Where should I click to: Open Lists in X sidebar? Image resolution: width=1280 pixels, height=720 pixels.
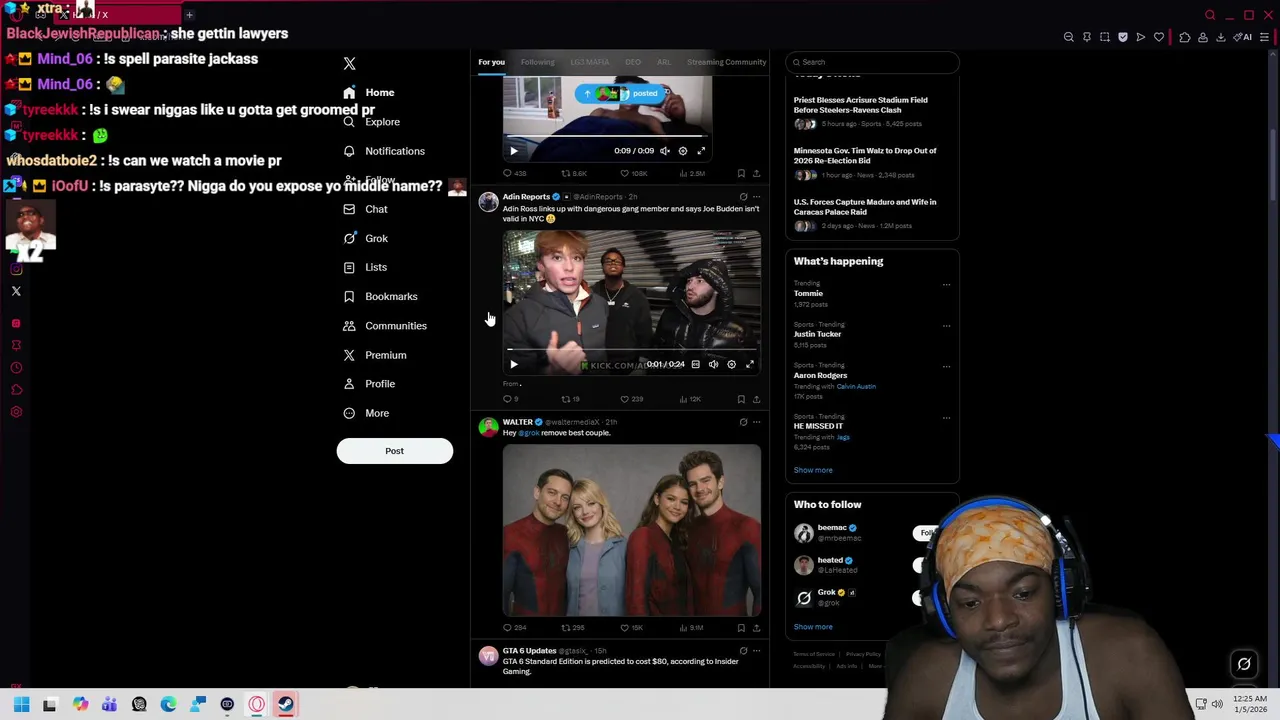click(365, 267)
